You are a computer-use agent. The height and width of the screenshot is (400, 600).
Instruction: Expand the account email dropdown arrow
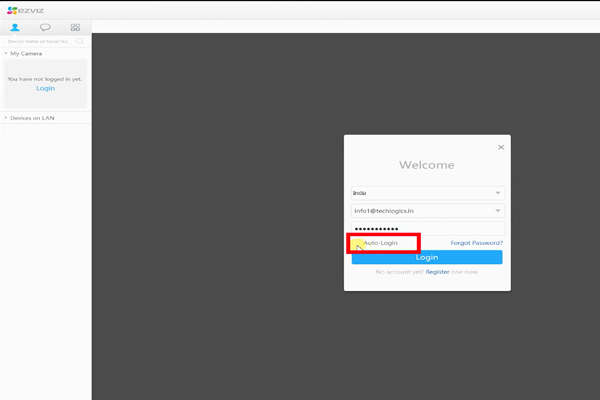click(x=497, y=211)
